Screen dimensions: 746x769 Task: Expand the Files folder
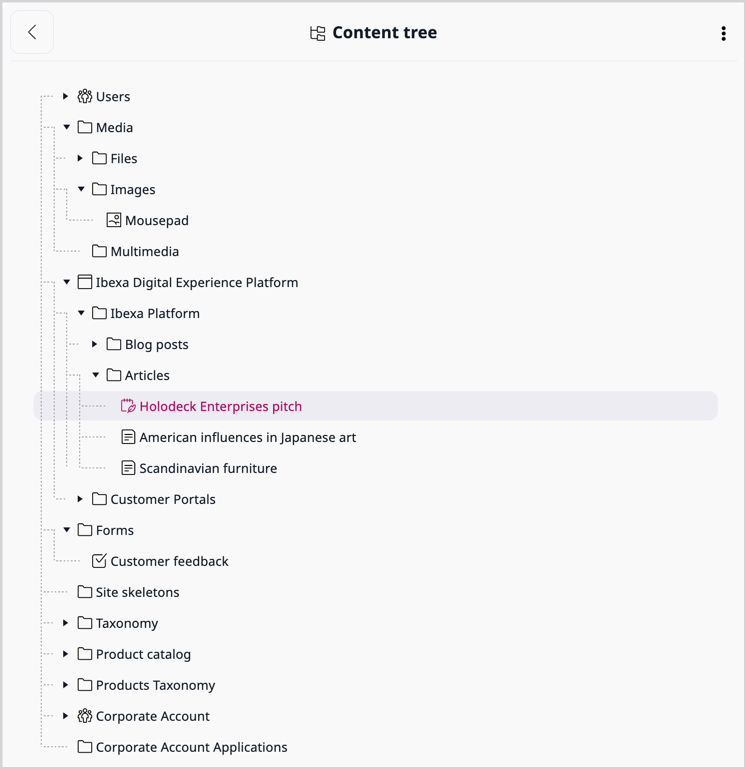pos(81,159)
